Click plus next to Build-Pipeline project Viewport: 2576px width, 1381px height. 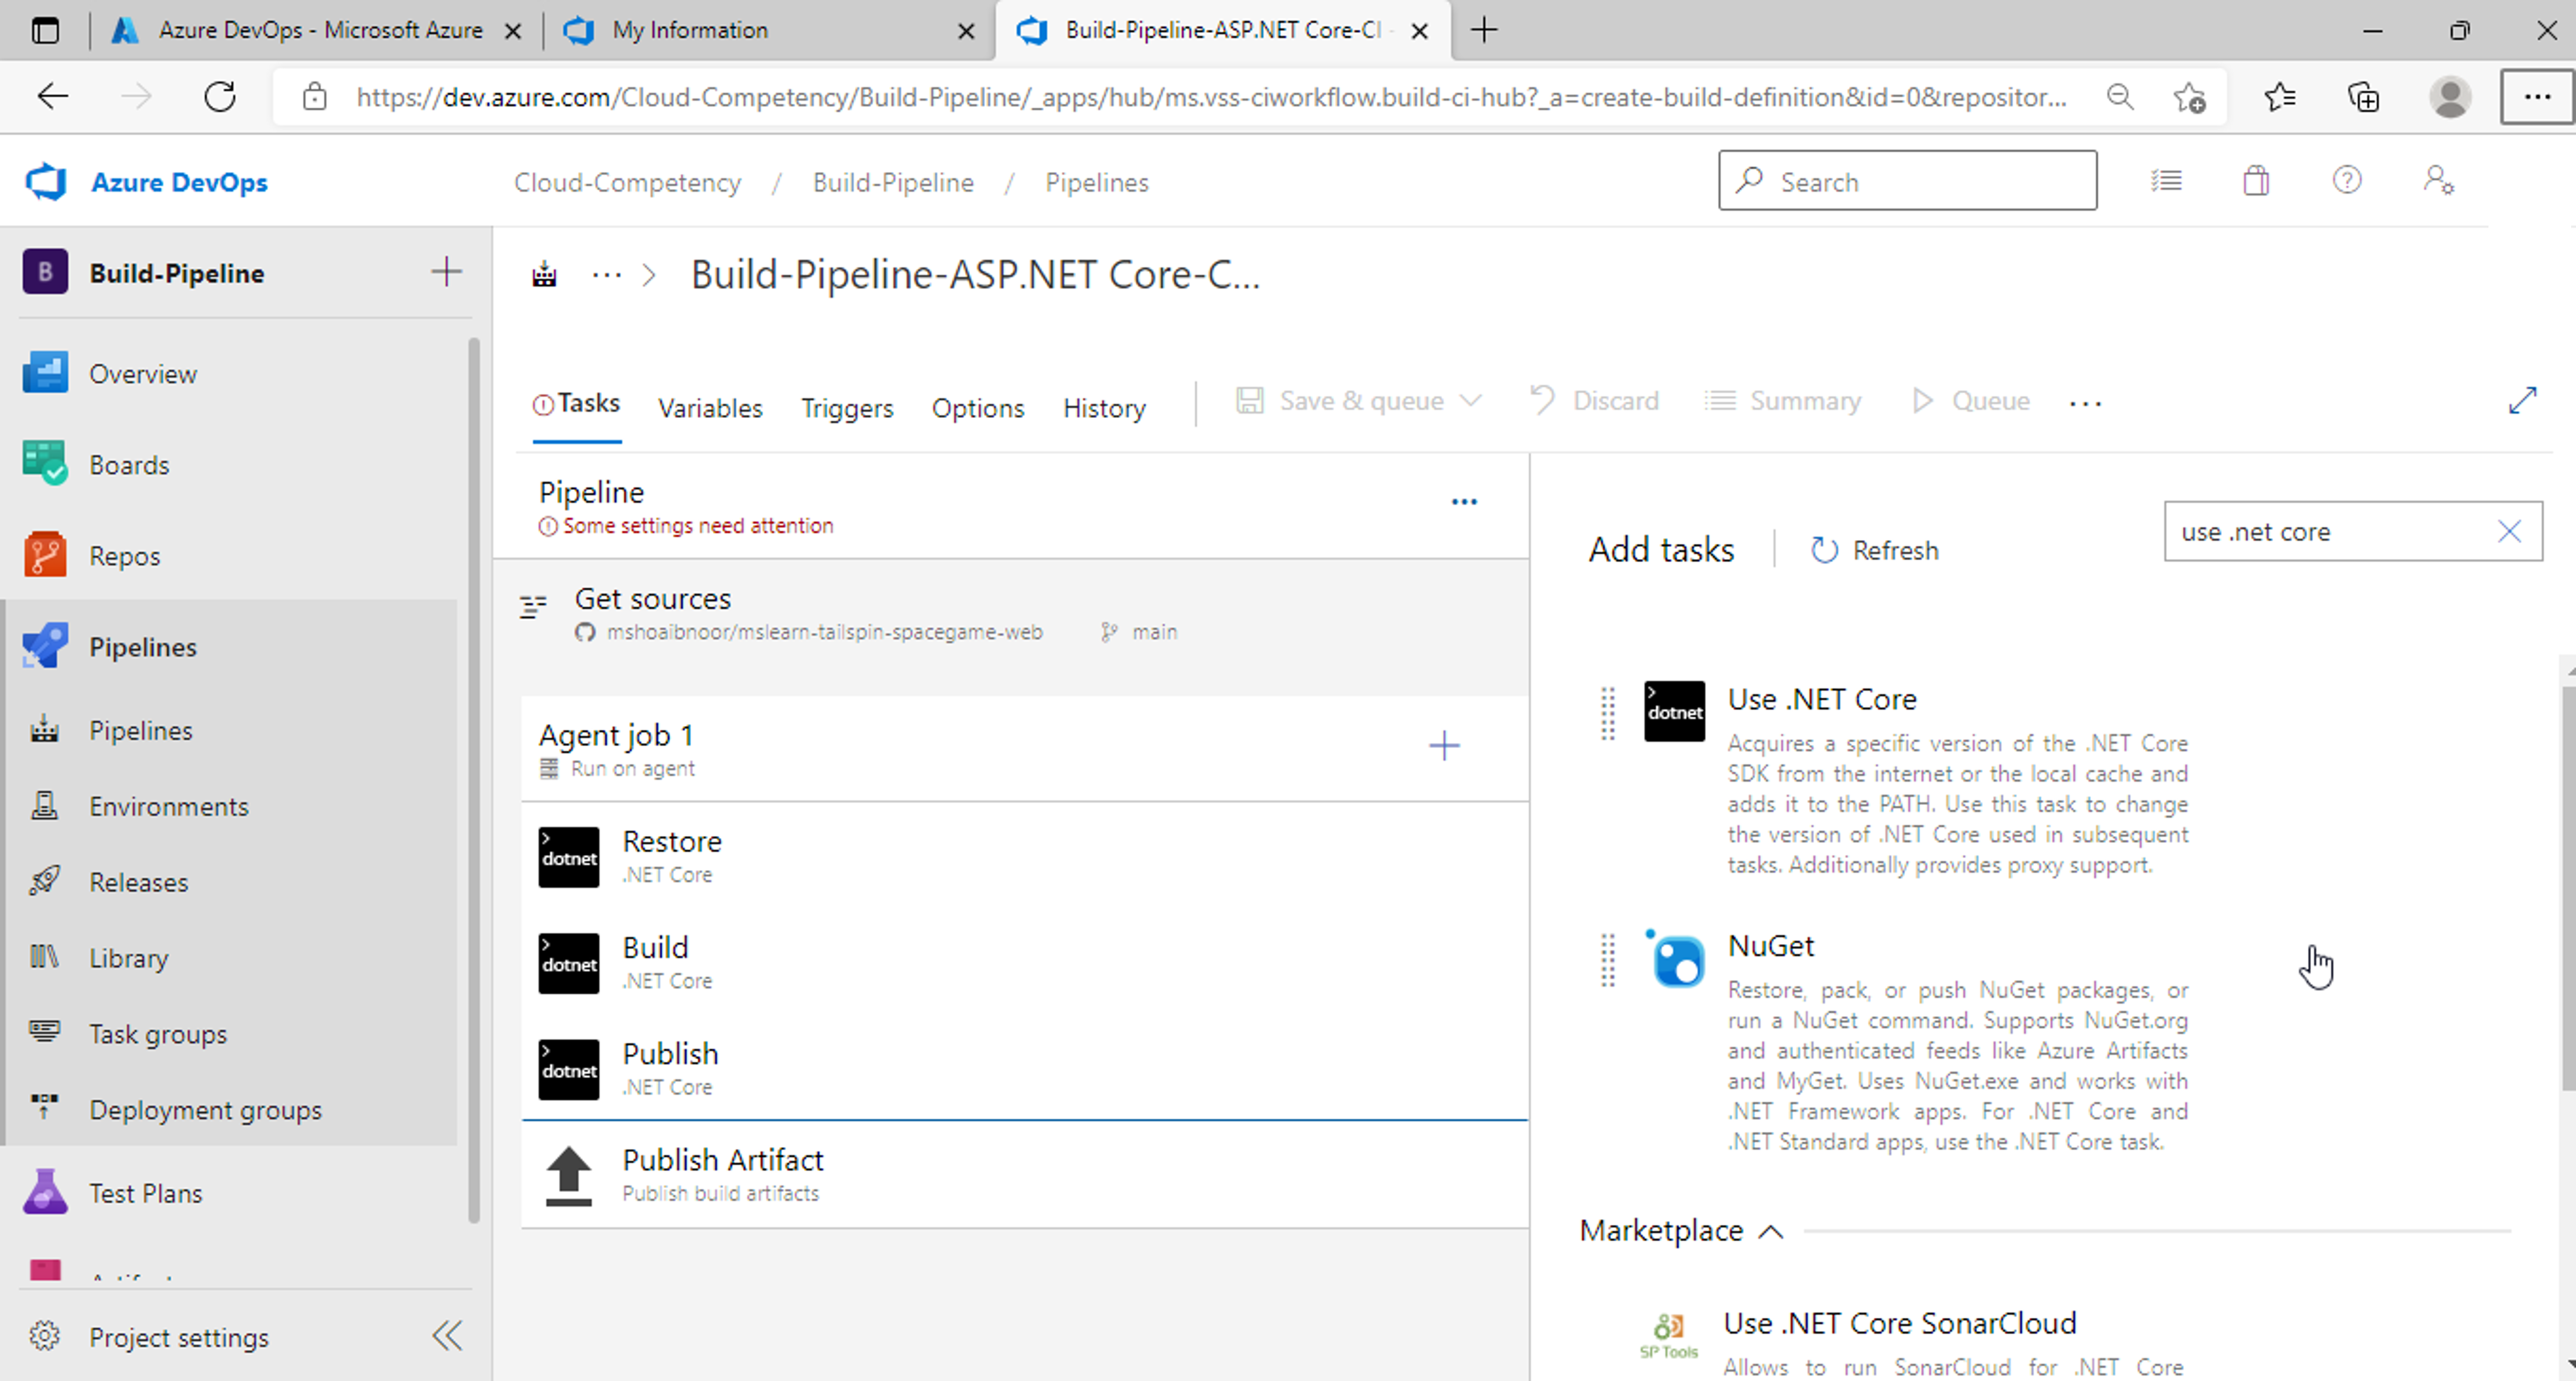446,271
